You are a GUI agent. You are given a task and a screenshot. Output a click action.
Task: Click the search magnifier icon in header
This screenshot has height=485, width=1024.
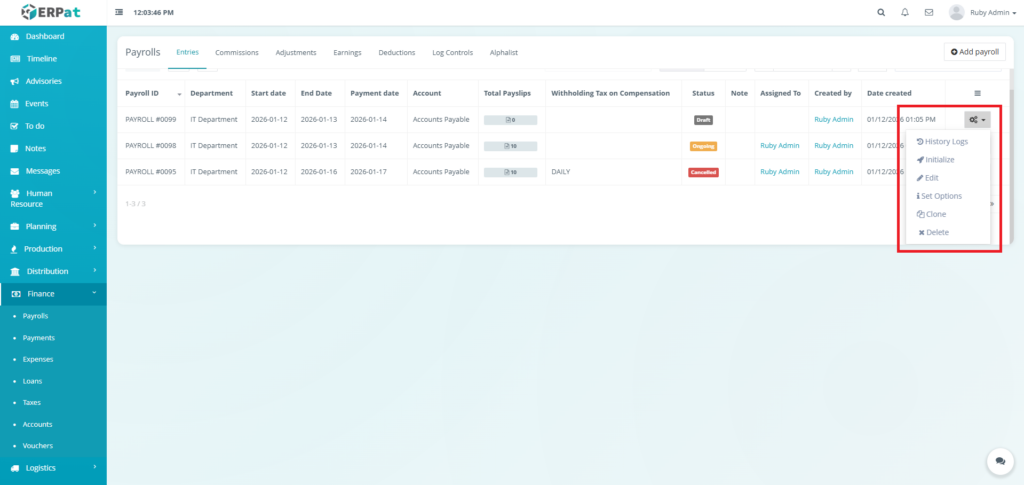[x=881, y=13]
